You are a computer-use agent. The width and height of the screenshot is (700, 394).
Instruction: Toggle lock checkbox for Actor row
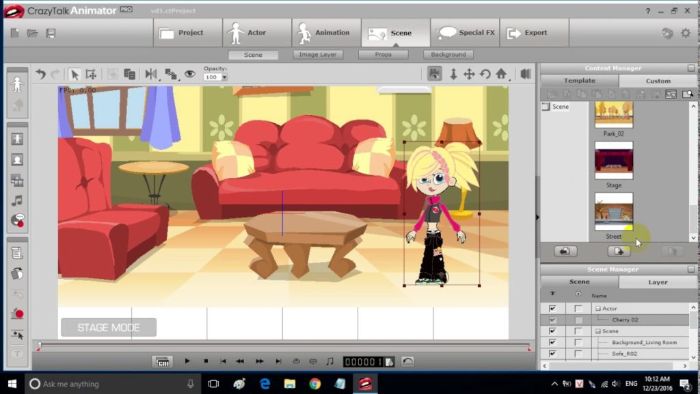click(578, 308)
